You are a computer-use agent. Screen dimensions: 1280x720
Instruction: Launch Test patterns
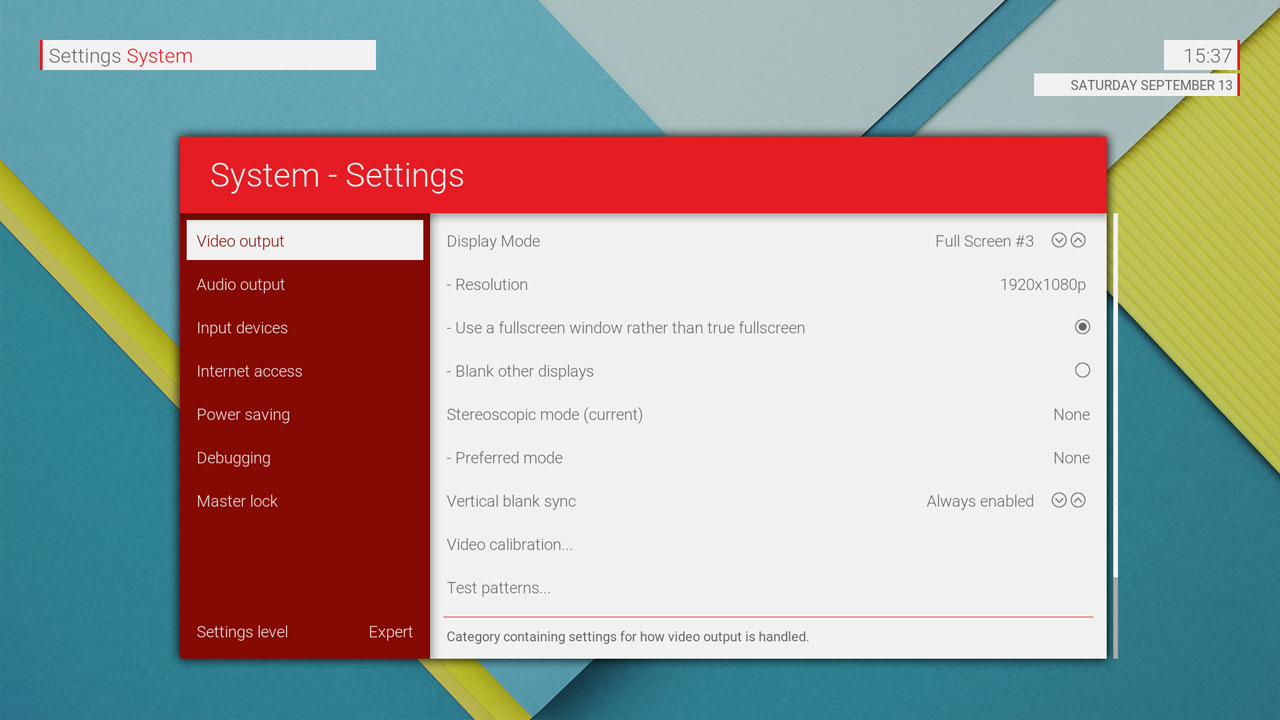click(x=498, y=588)
